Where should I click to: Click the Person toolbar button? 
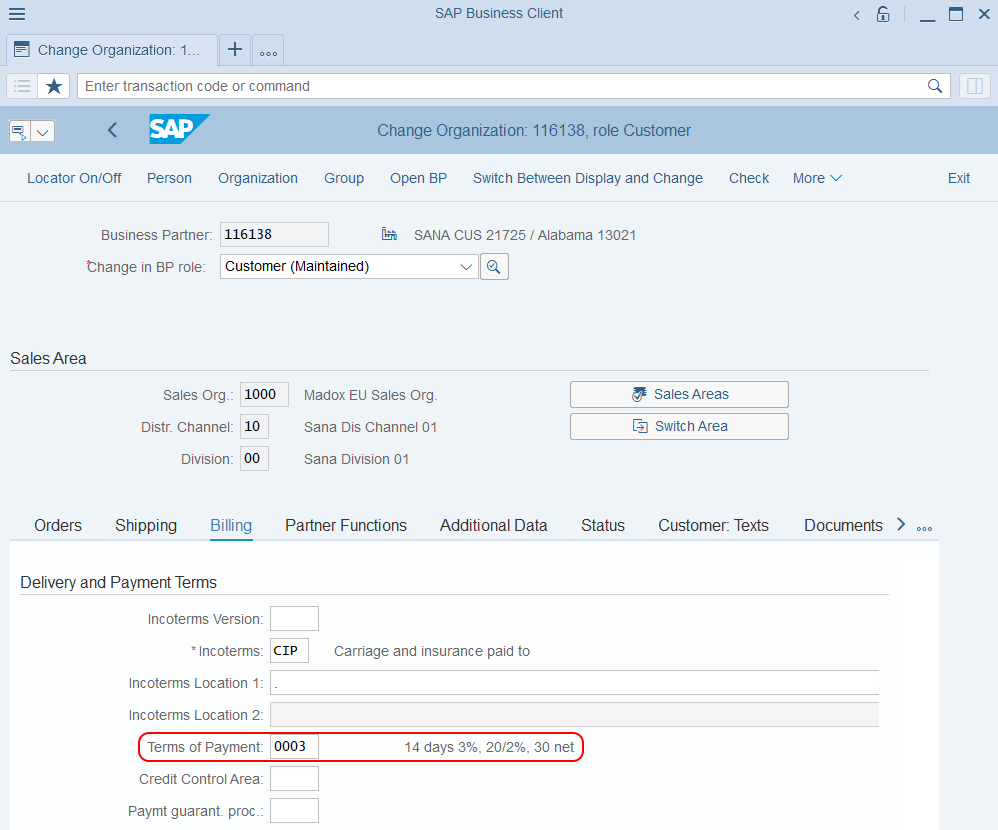(169, 178)
